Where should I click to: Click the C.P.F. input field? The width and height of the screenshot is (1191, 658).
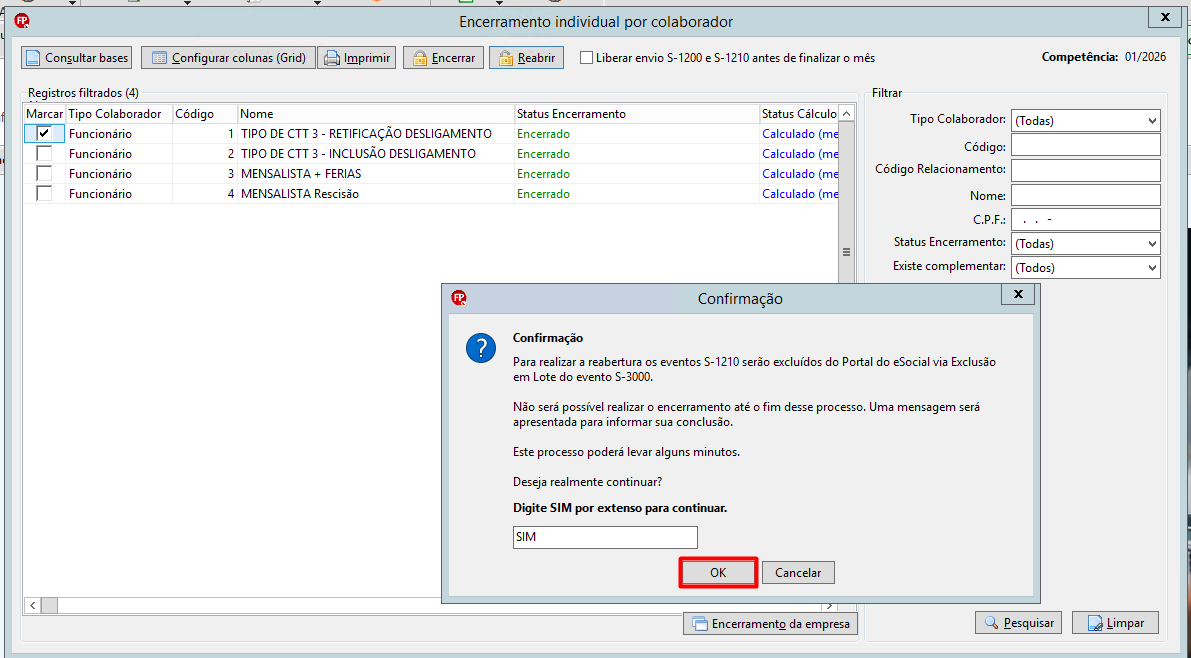pyautogui.click(x=1085, y=220)
